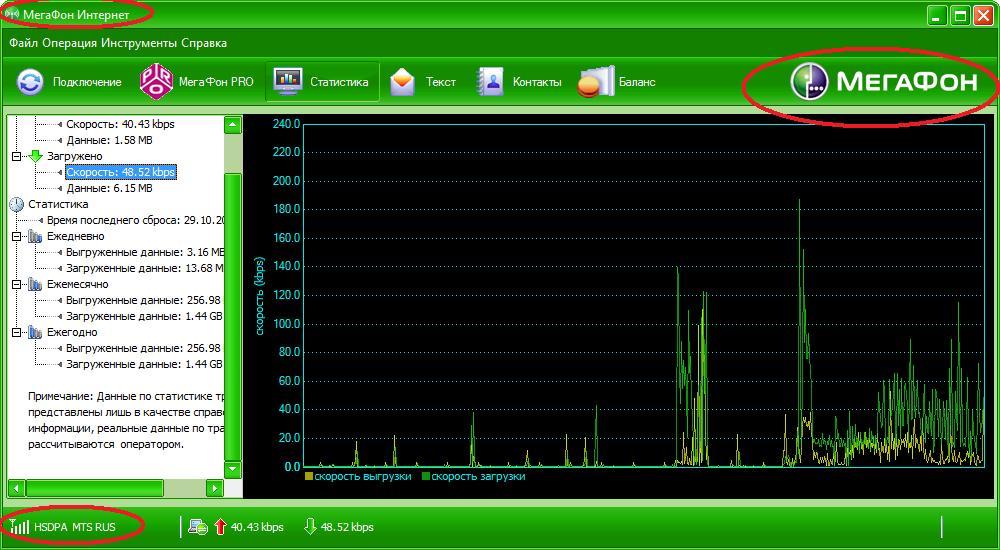Viewport: 1000px width, 550px height.
Task: Open the Контакты address book icon
Action: [x=490, y=82]
